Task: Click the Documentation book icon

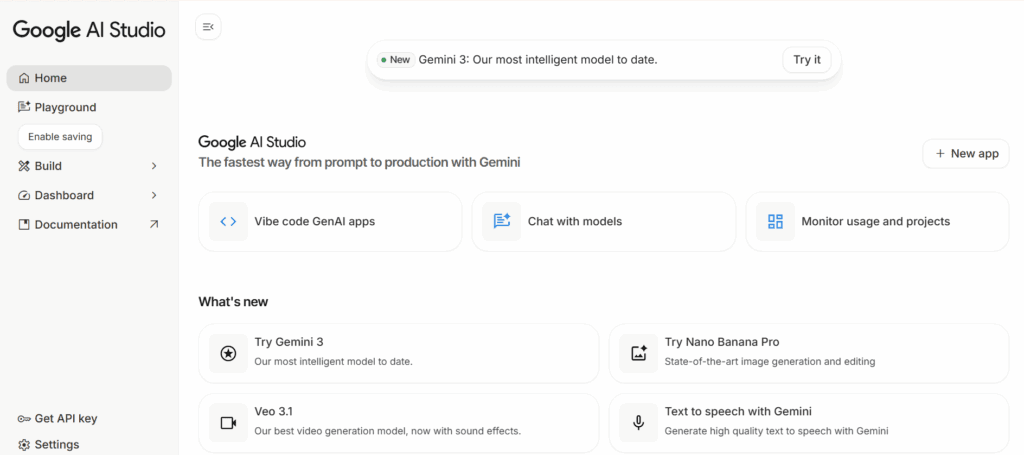Action: [x=24, y=225]
